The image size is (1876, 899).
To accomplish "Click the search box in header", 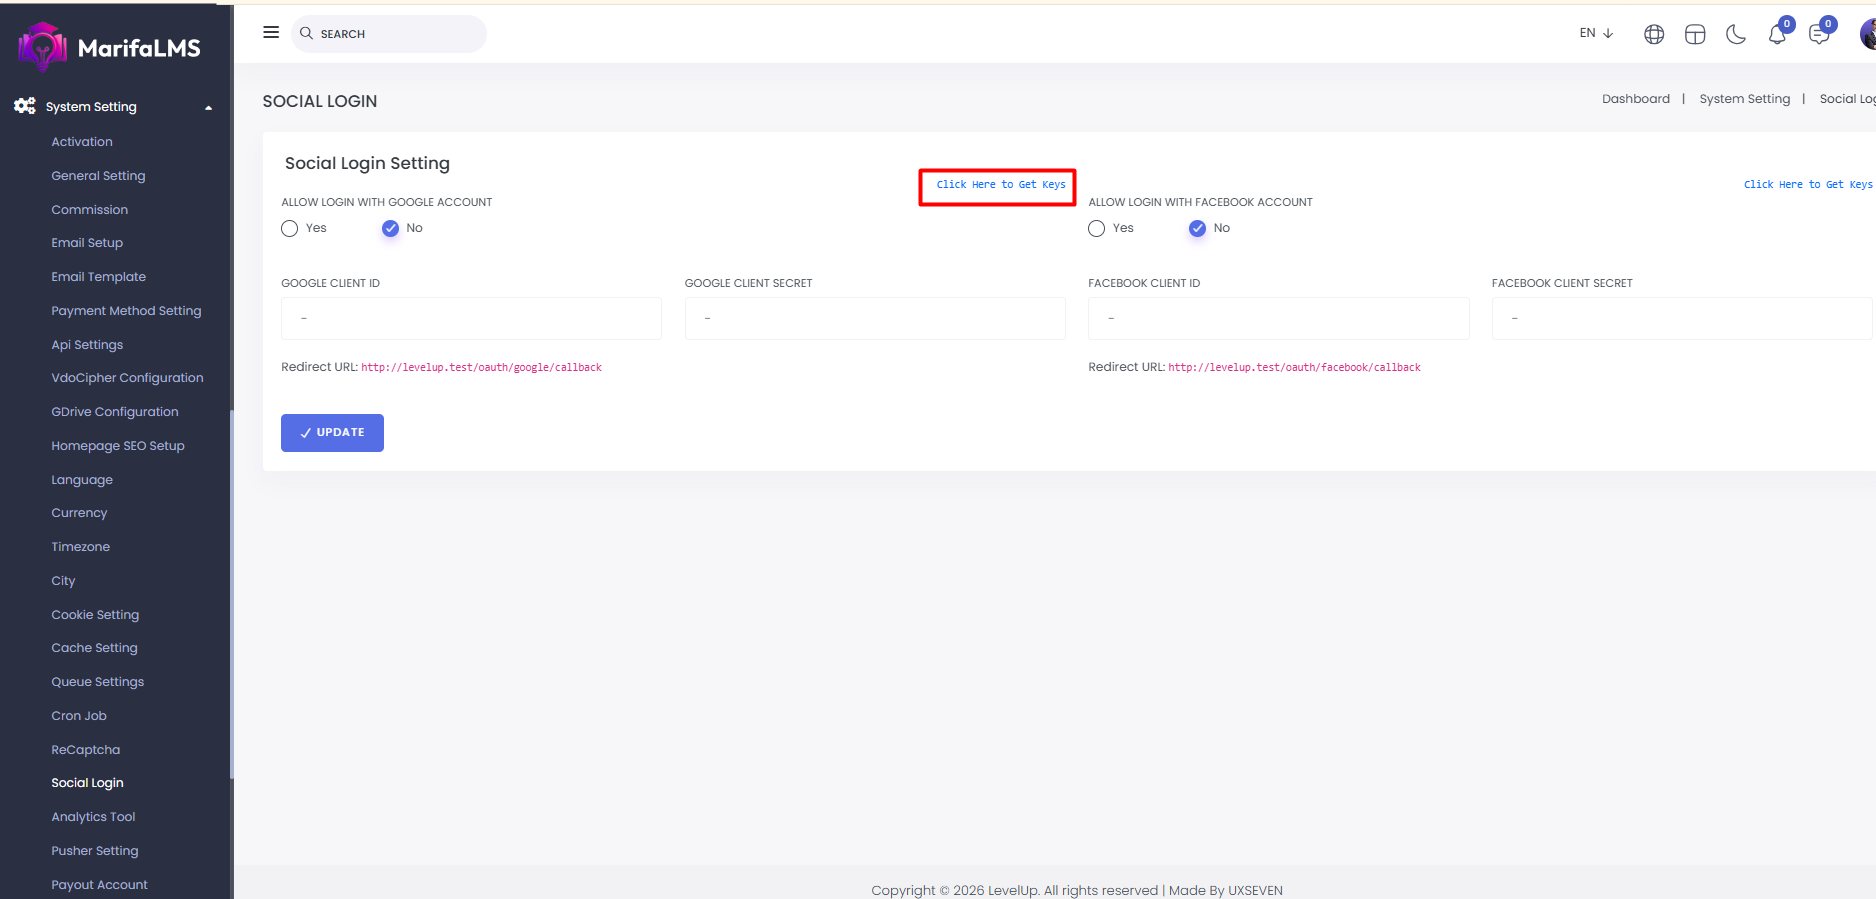I will (x=390, y=34).
